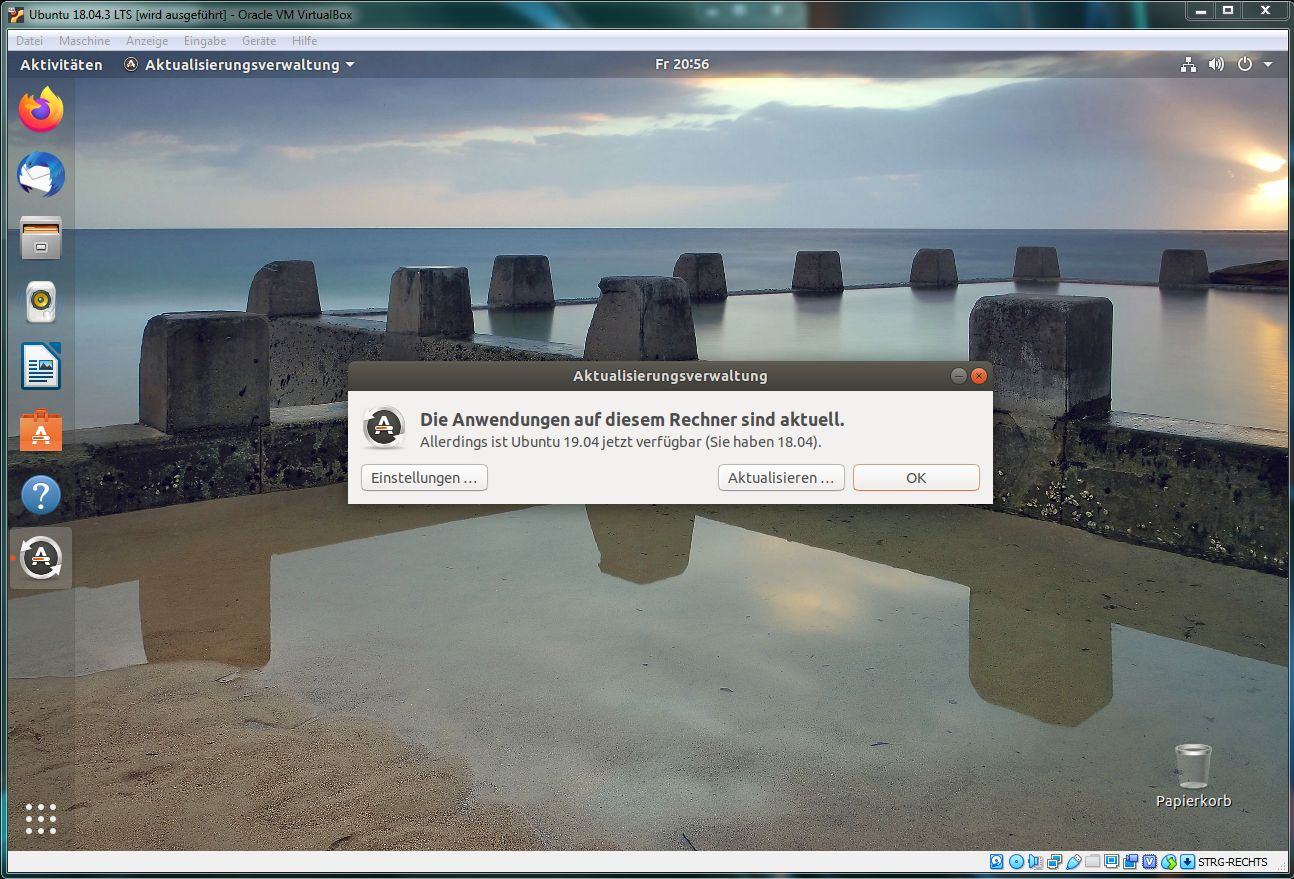The image size is (1294, 879).
Task: Open the Aktualisierungsverwaltung app menu dropdown
Action: (239, 64)
